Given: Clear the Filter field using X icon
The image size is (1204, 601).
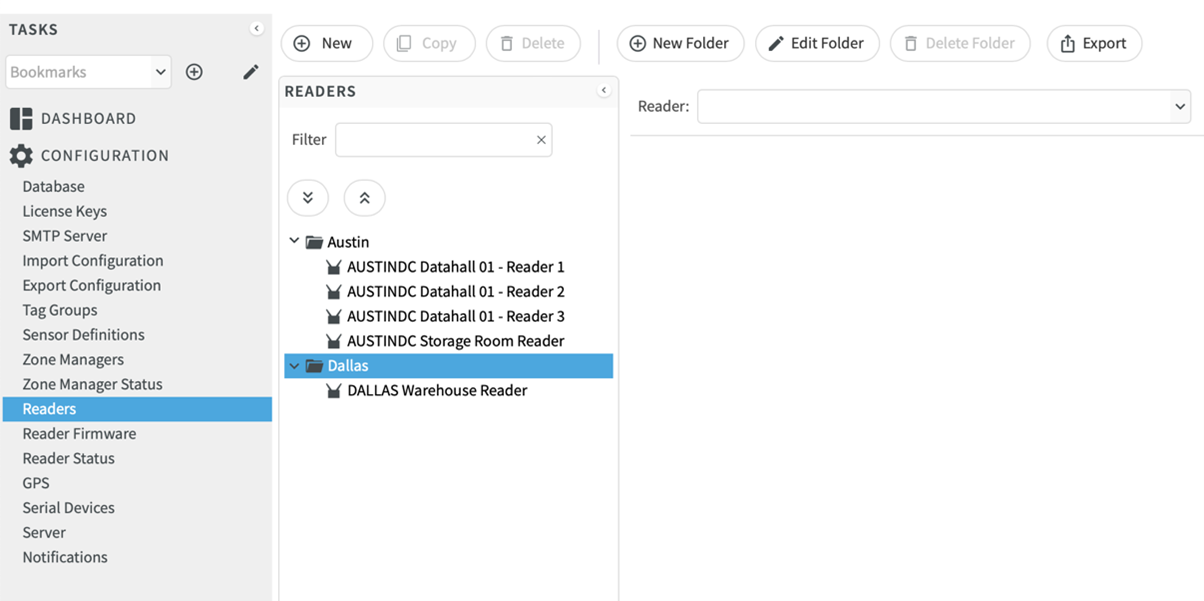Looking at the screenshot, I should click(541, 140).
